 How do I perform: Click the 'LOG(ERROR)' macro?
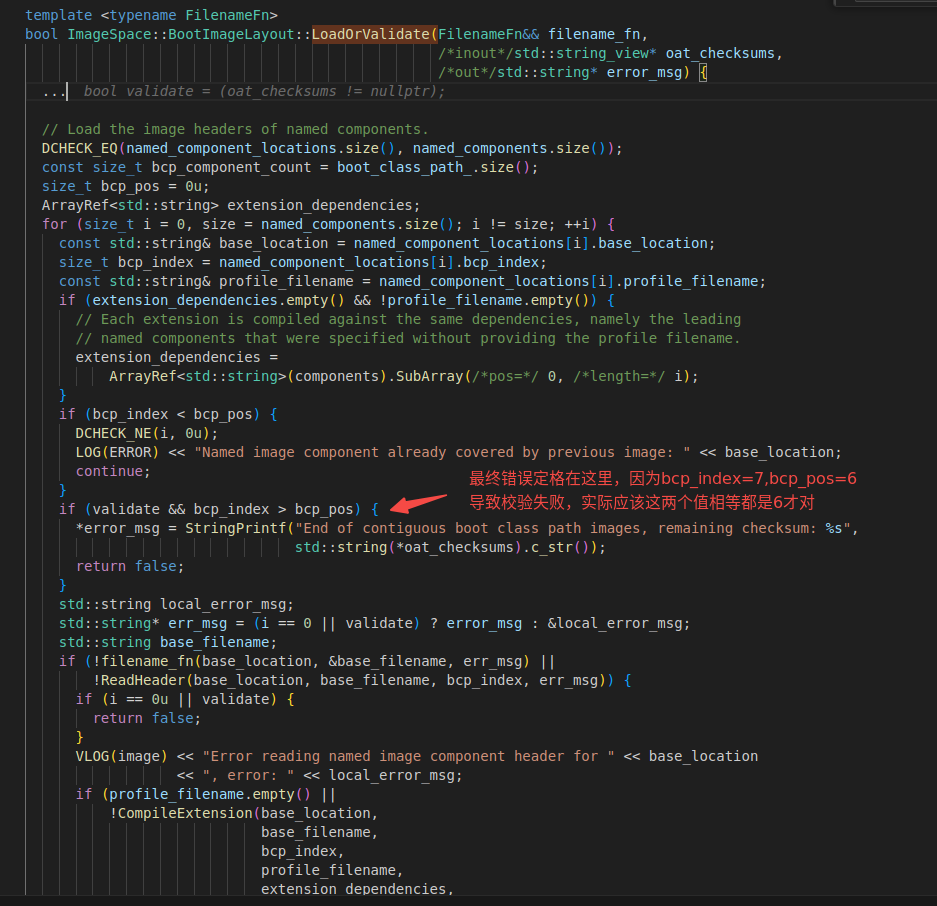coord(117,453)
